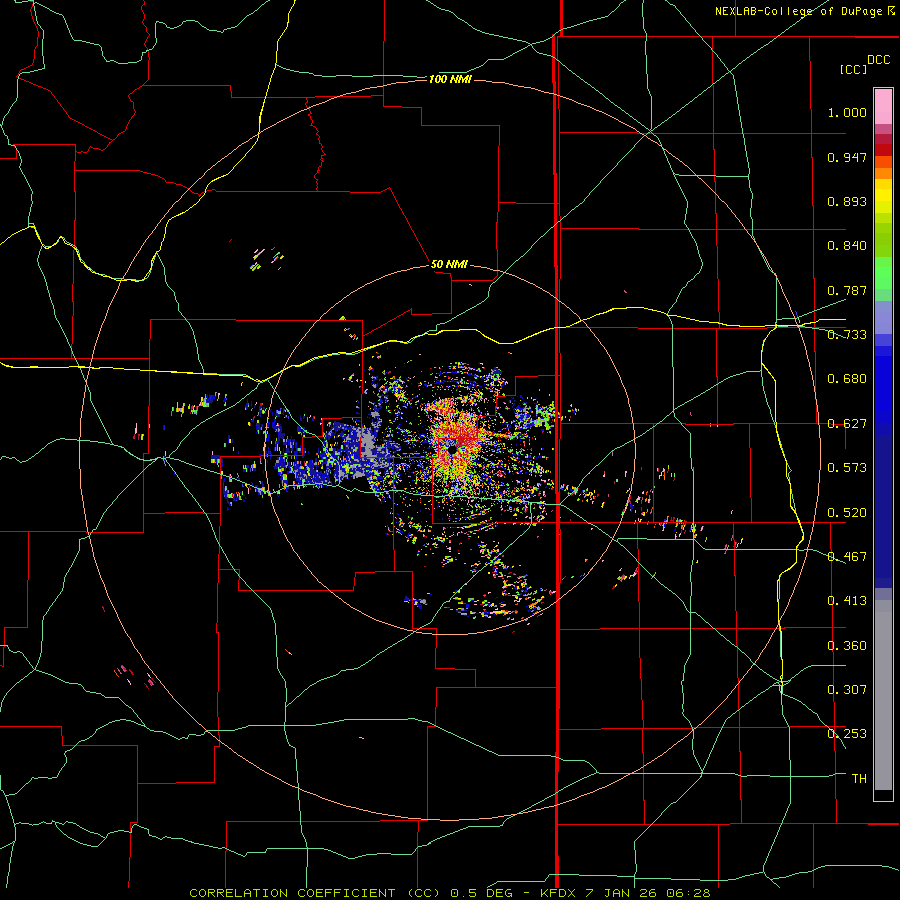Click the 100 NMI range ring label
Viewport: 900px width, 900px height.
[450, 79]
